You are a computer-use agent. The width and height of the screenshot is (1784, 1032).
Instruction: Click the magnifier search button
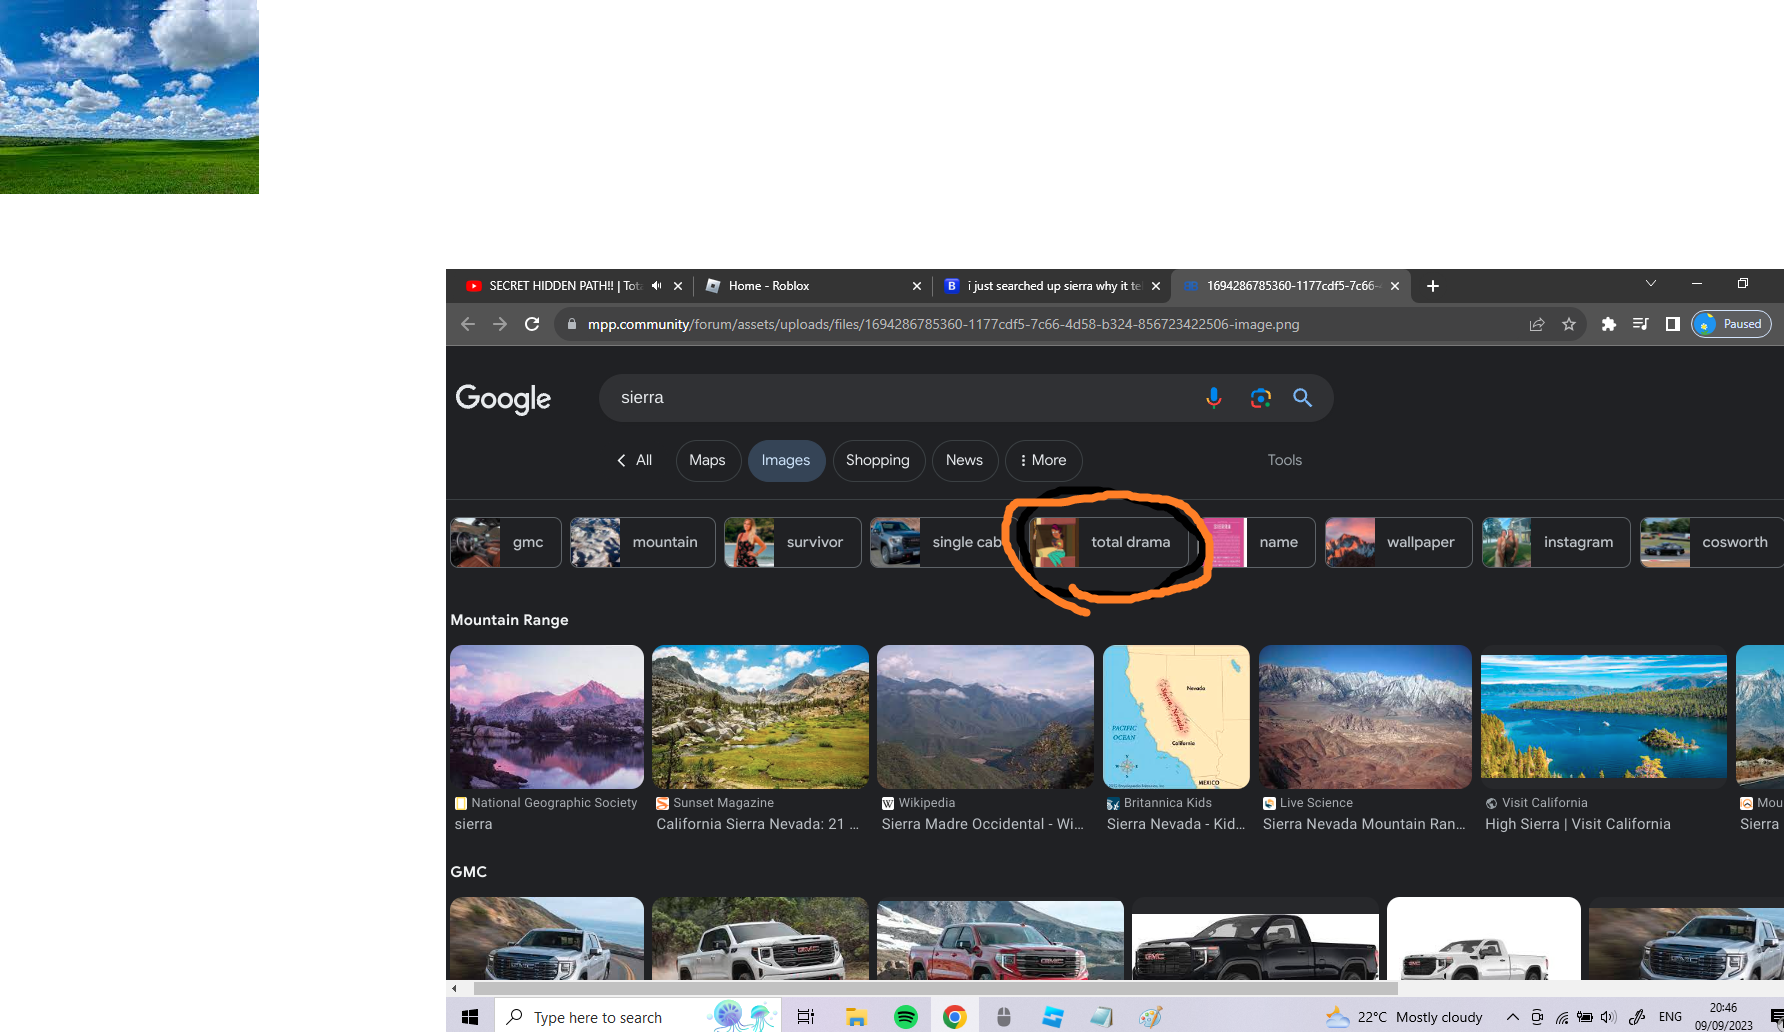point(1302,398)
